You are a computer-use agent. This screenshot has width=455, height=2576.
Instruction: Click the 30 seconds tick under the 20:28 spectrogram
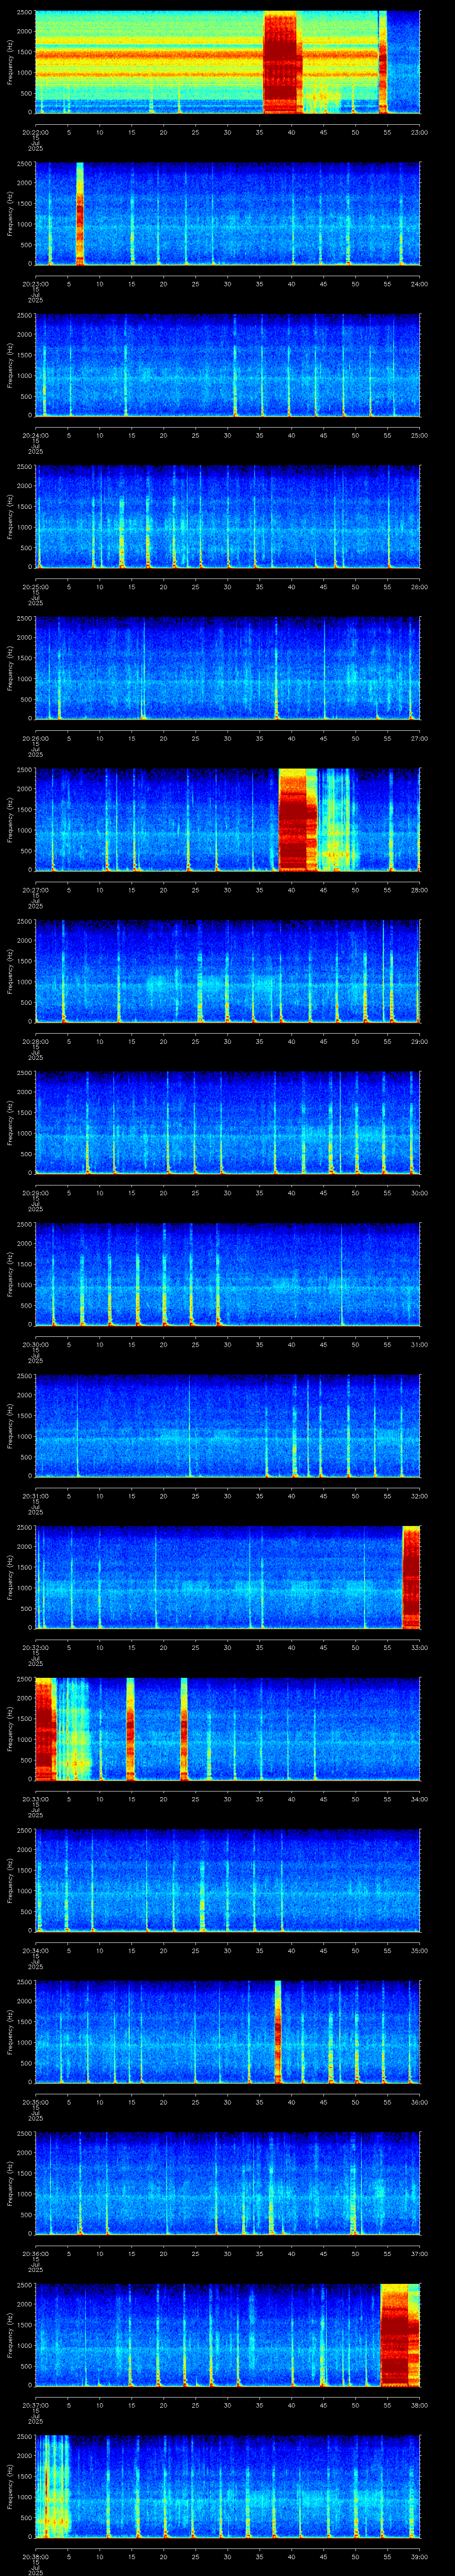click(228, 1041)
